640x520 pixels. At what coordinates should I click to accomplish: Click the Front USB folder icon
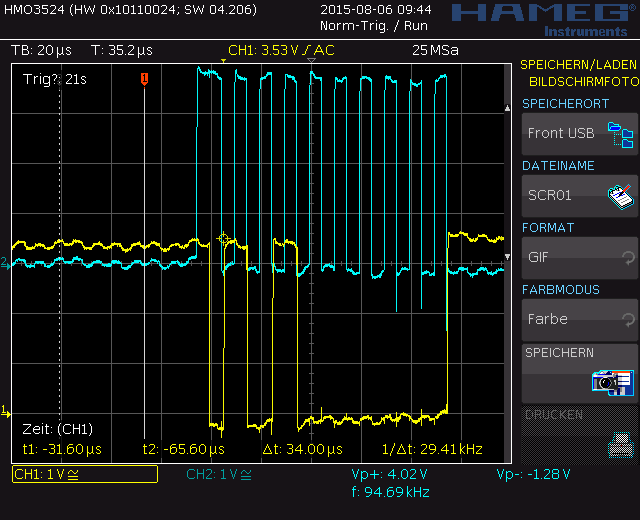pyautogui.click(x=620, y=134)
